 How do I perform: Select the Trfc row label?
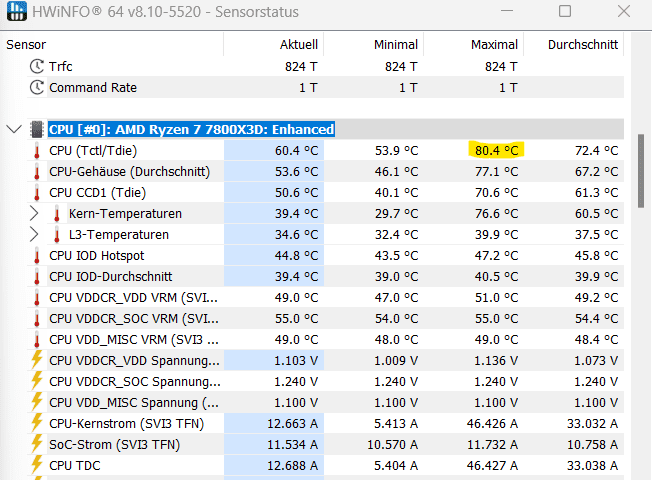pyautogui.click(x=61, y=67)
